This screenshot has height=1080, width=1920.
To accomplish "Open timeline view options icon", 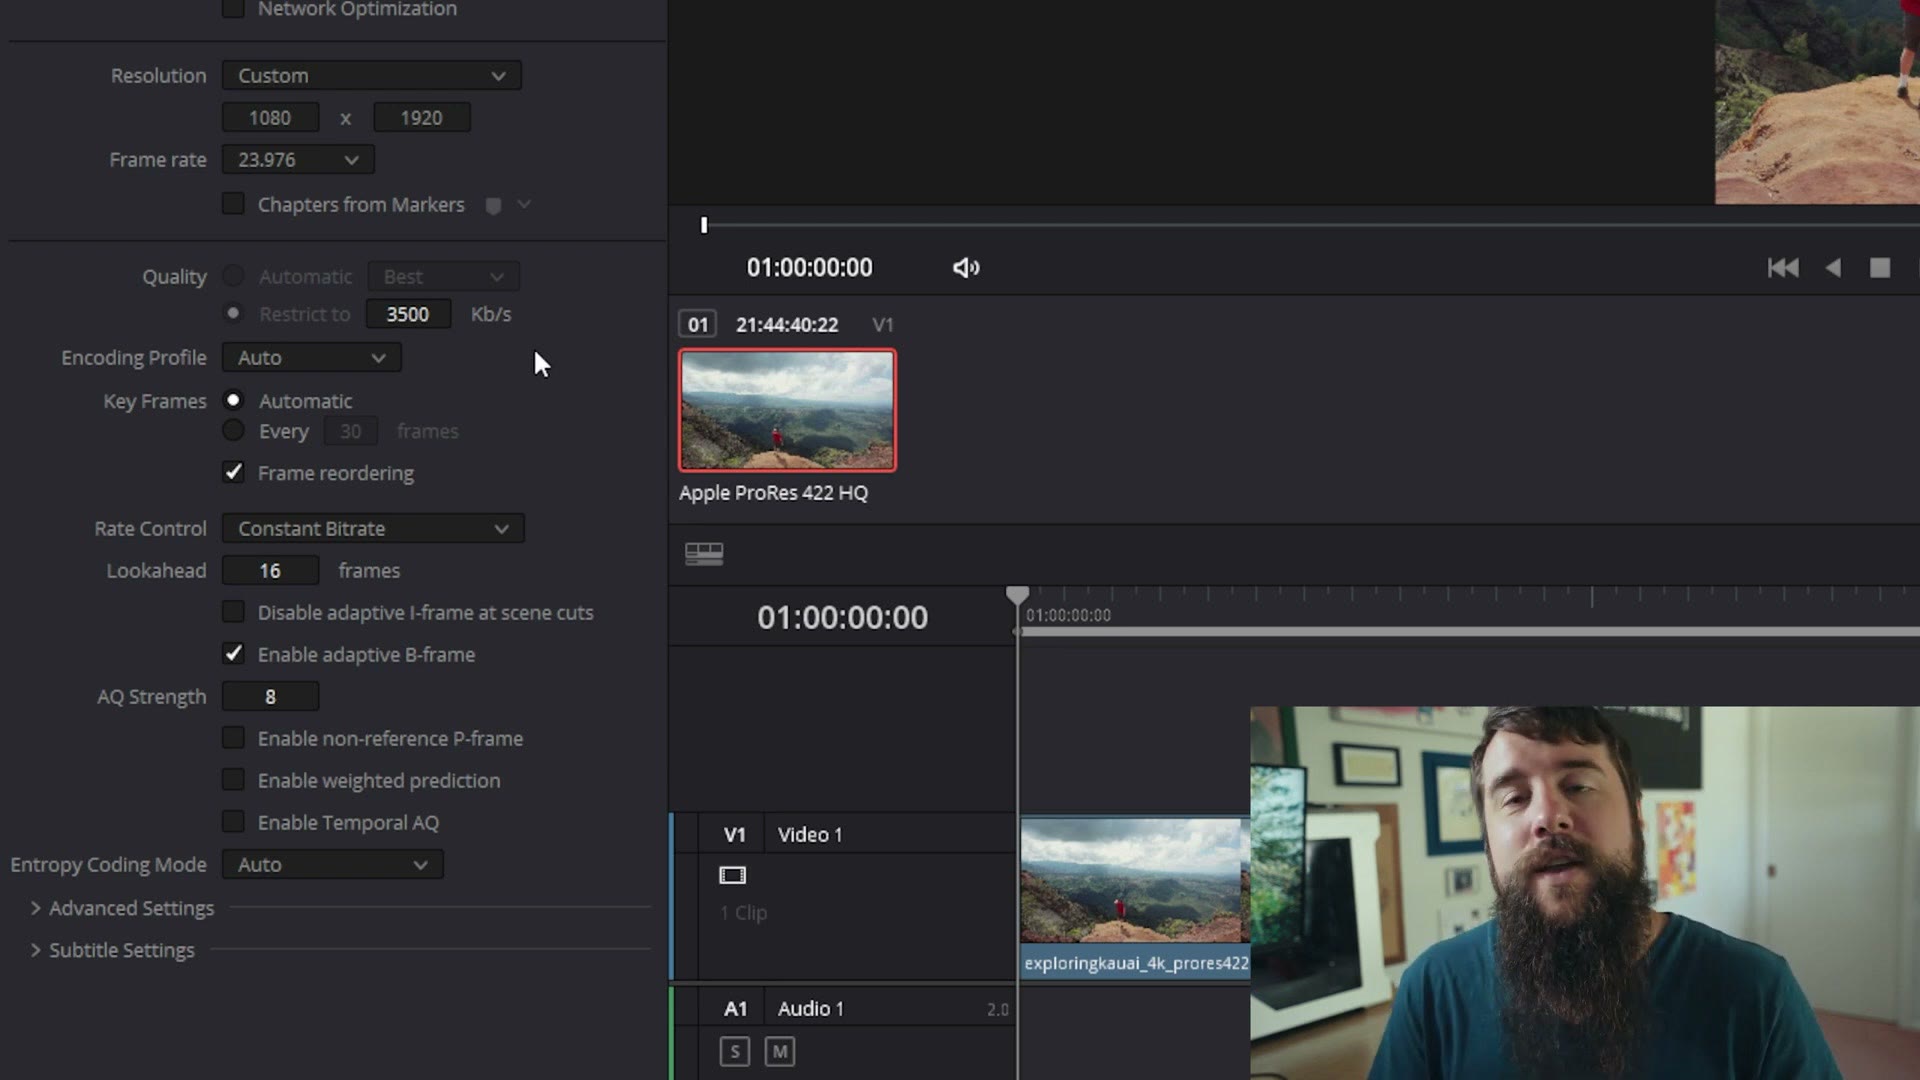I will 704,554.
